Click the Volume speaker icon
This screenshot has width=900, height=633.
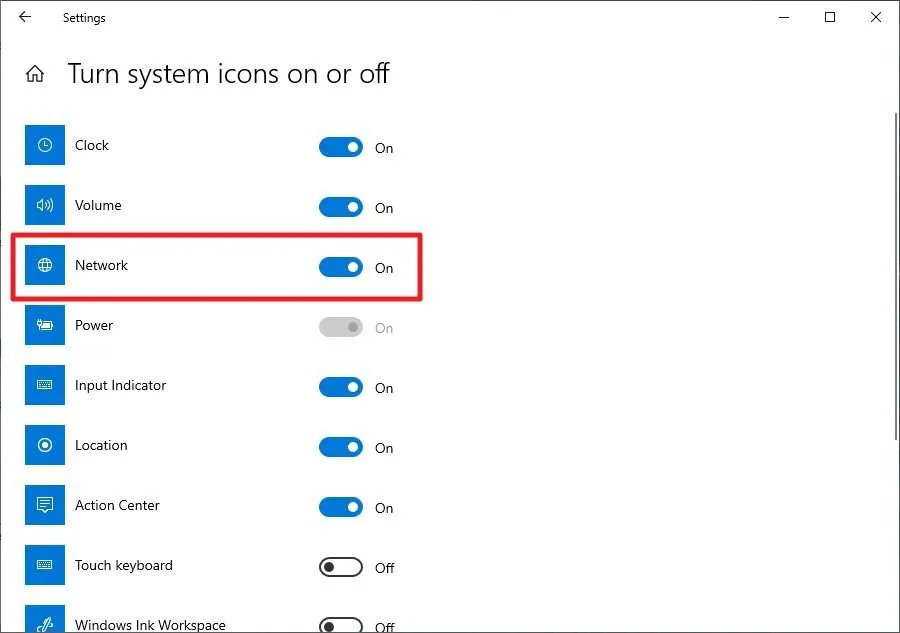click(45, 205)
